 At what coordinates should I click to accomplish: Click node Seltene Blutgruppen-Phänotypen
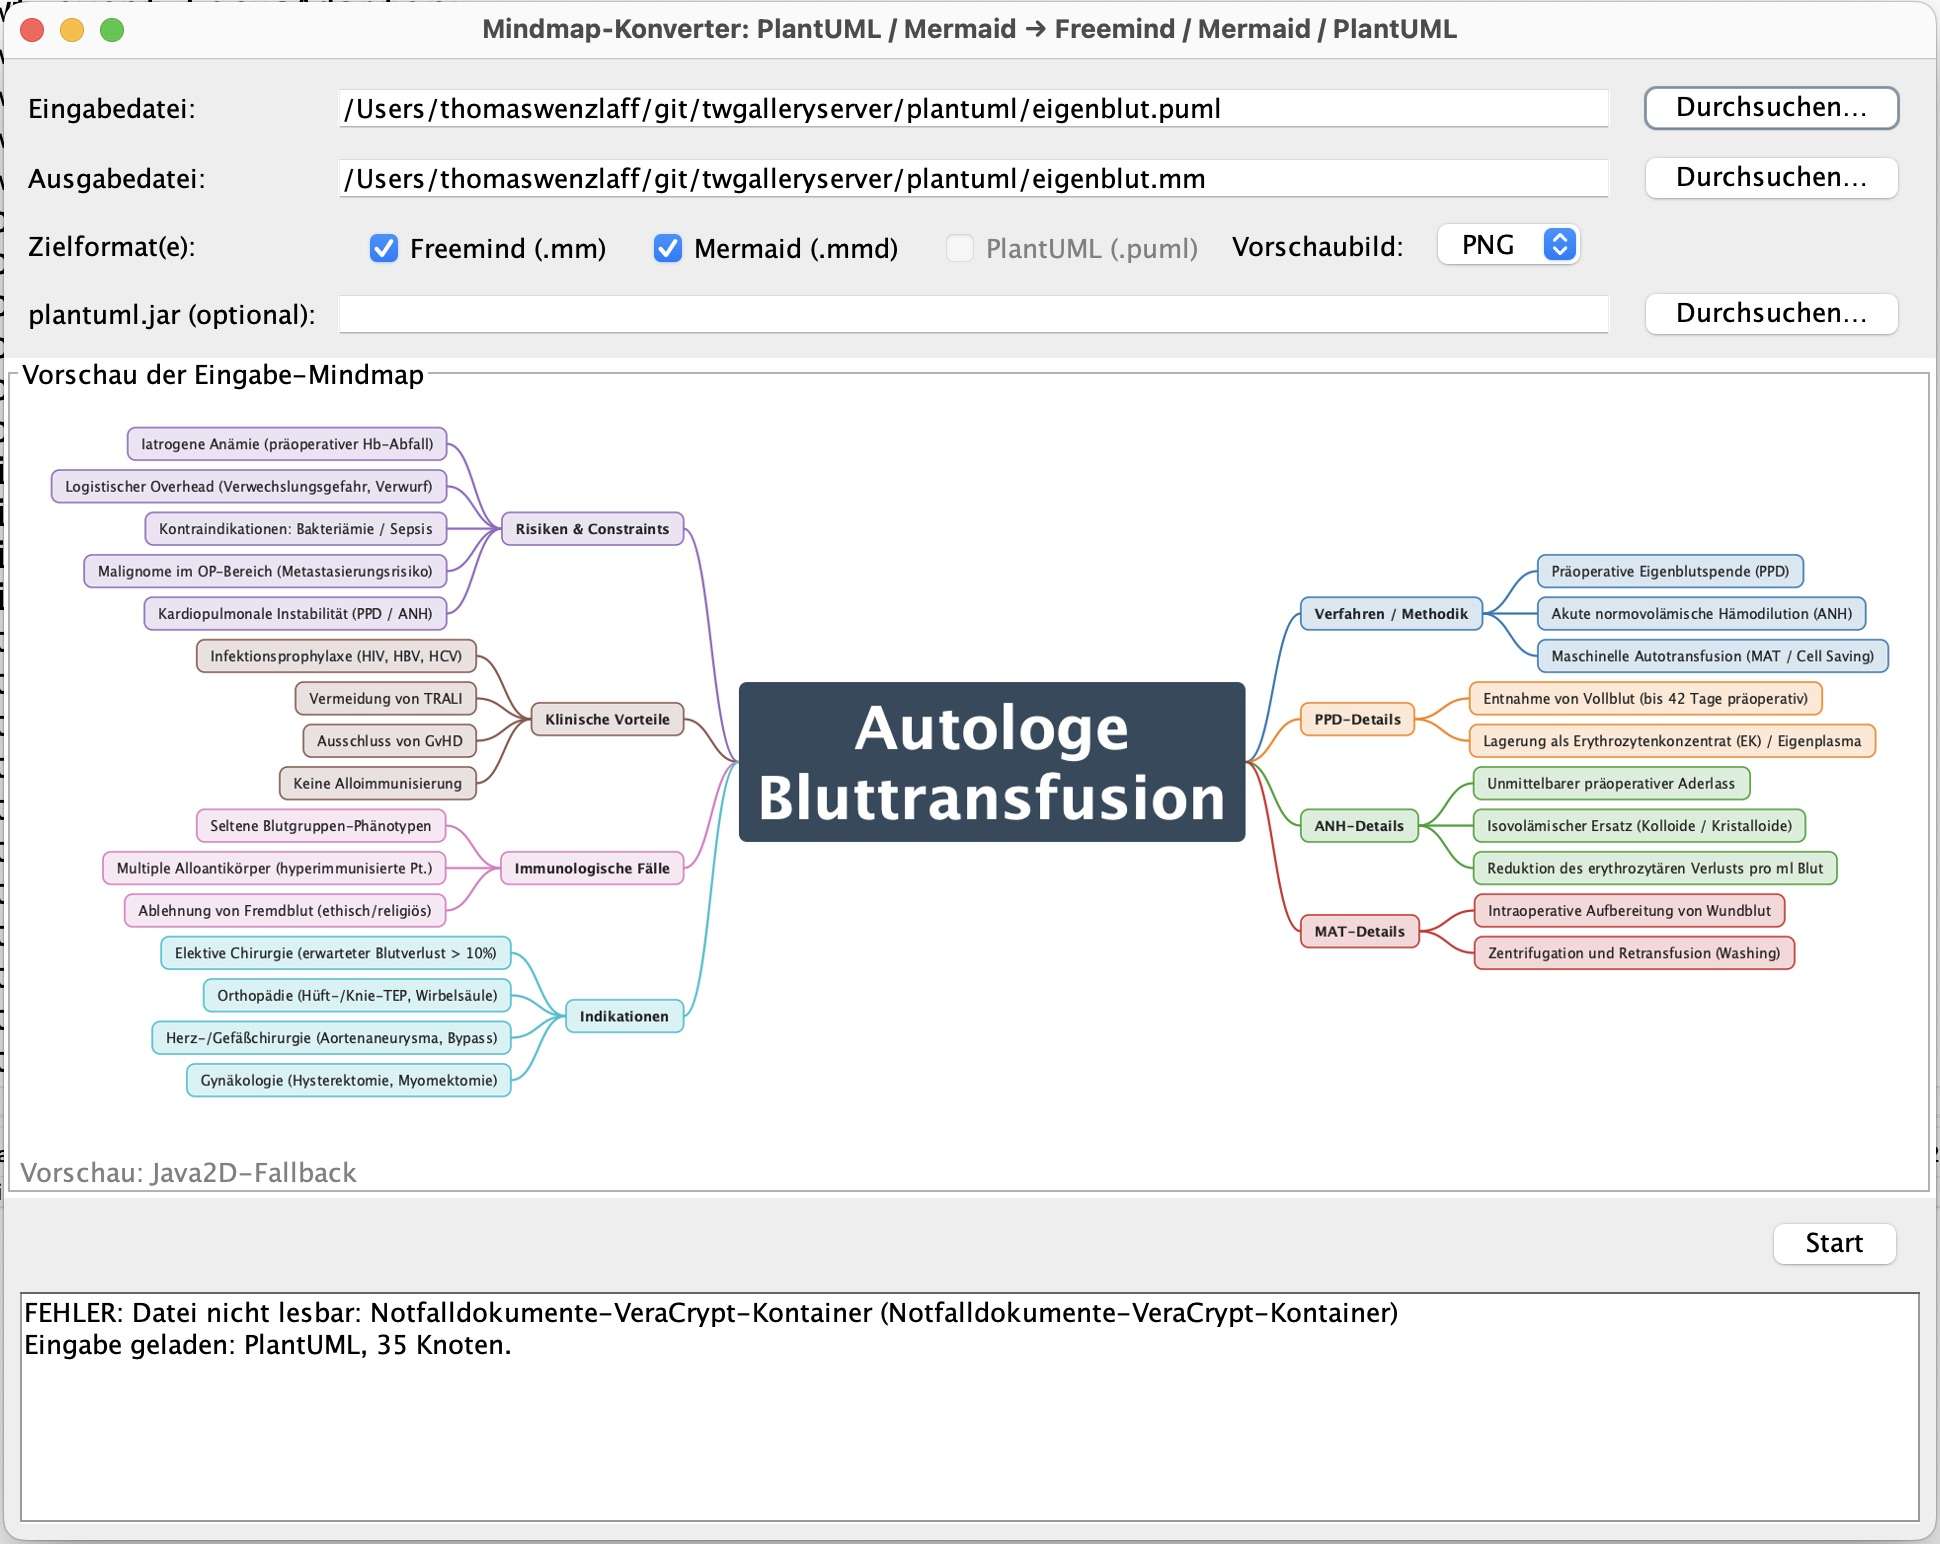[x=321, y=826]
